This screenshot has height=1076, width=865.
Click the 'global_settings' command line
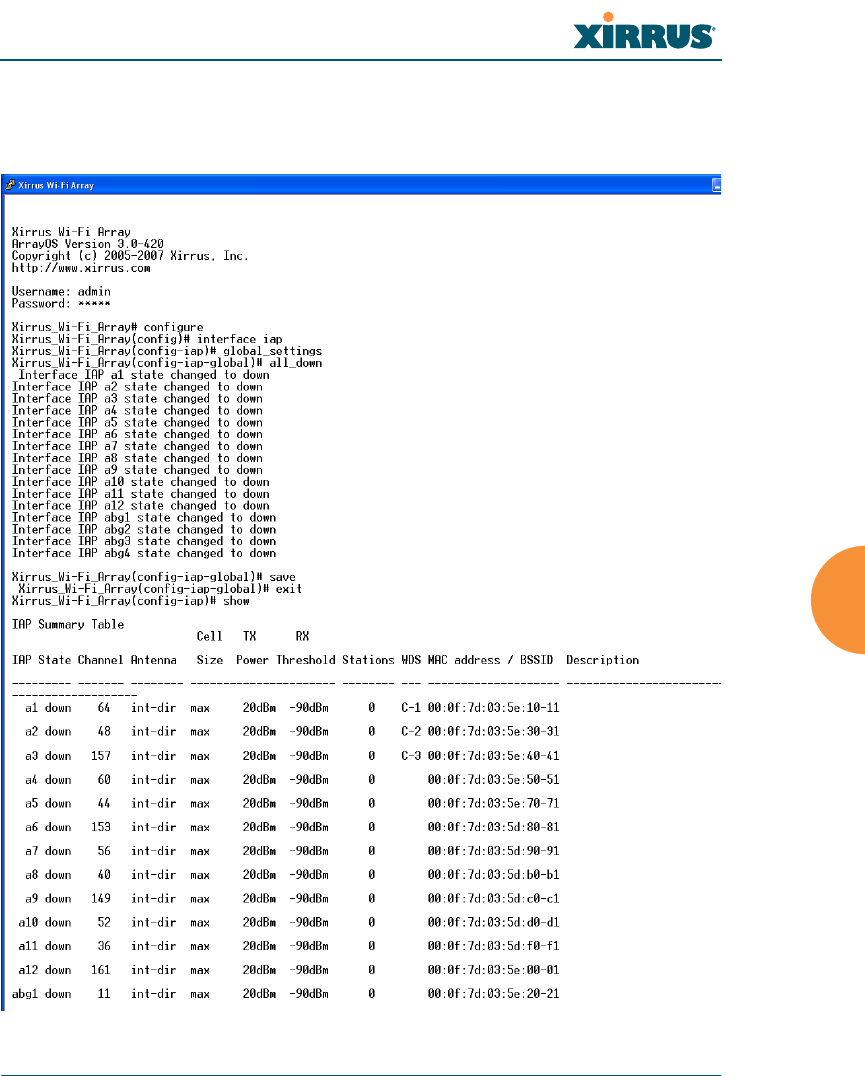pyautogui.click(x=167, y=351)
